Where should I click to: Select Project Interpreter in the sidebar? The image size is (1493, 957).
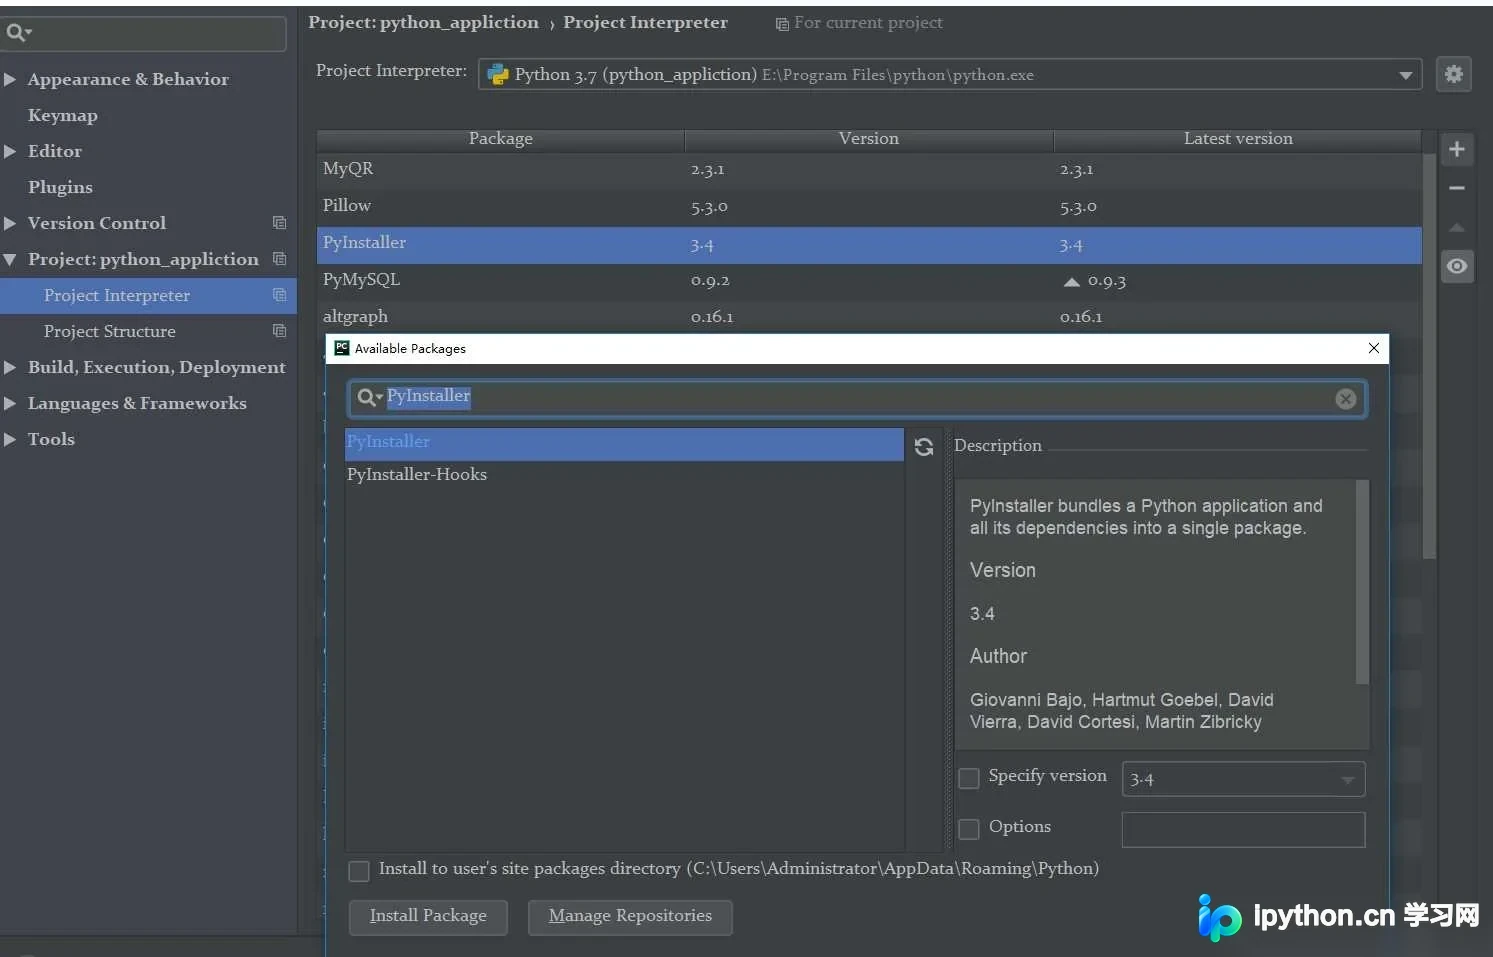click(148, 295)
